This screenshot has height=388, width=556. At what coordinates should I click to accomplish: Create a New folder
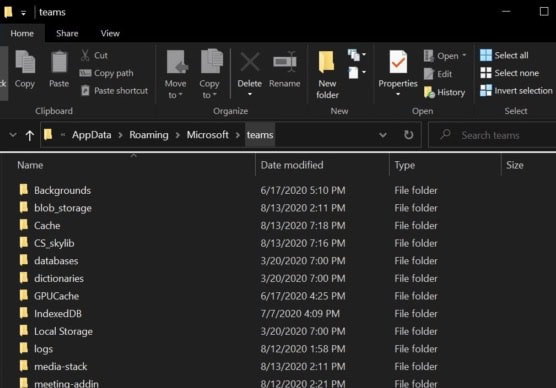[327, 74]
